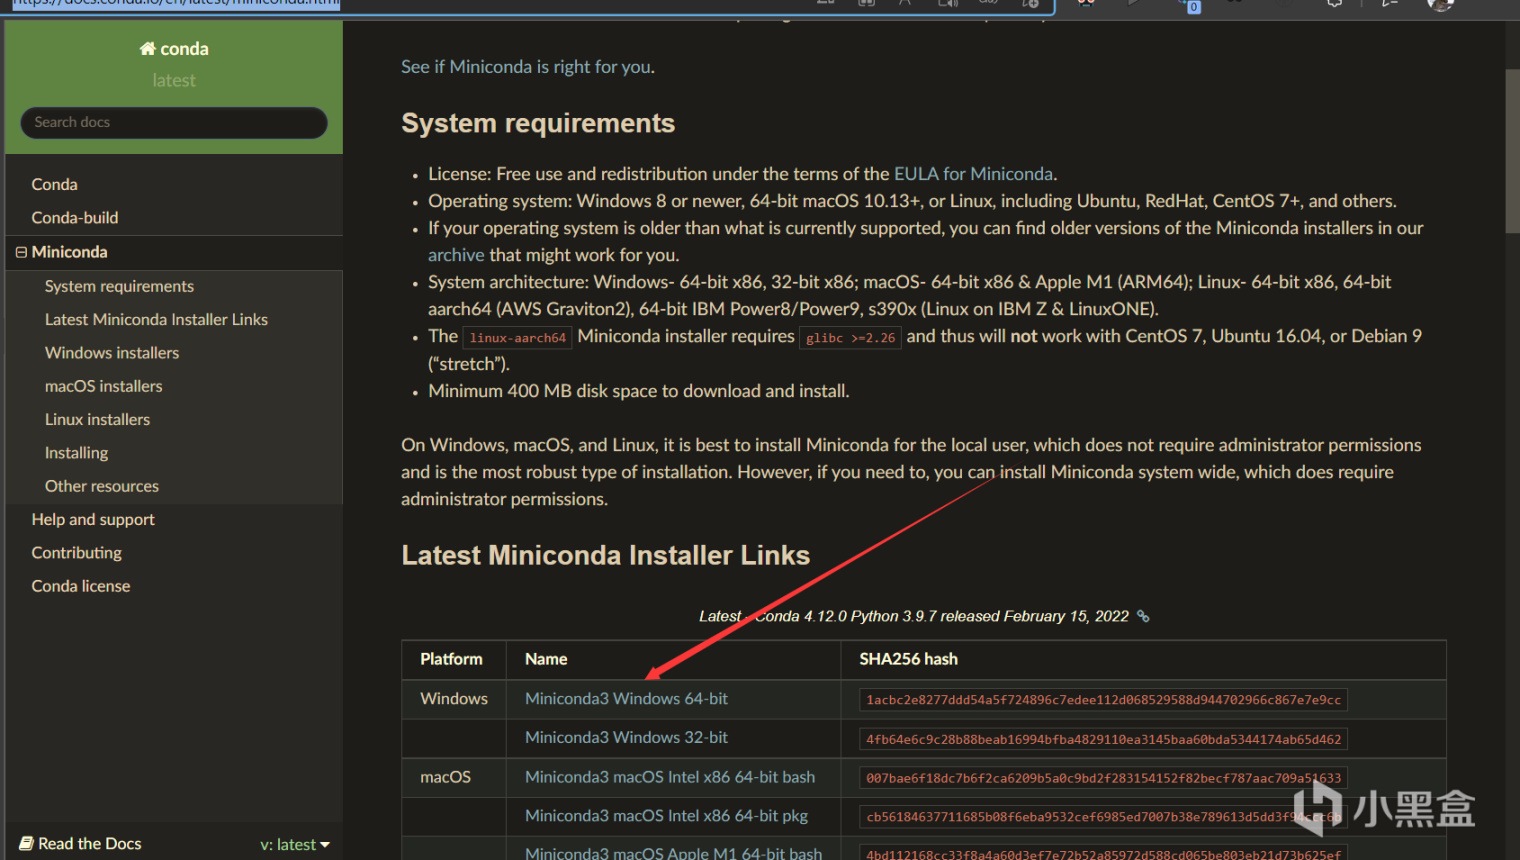The height and width of the screenshot is (860, 1520).
Task: Jump to Latest Miniconda Installer Links in sidebar
Action: click(156, 319)
